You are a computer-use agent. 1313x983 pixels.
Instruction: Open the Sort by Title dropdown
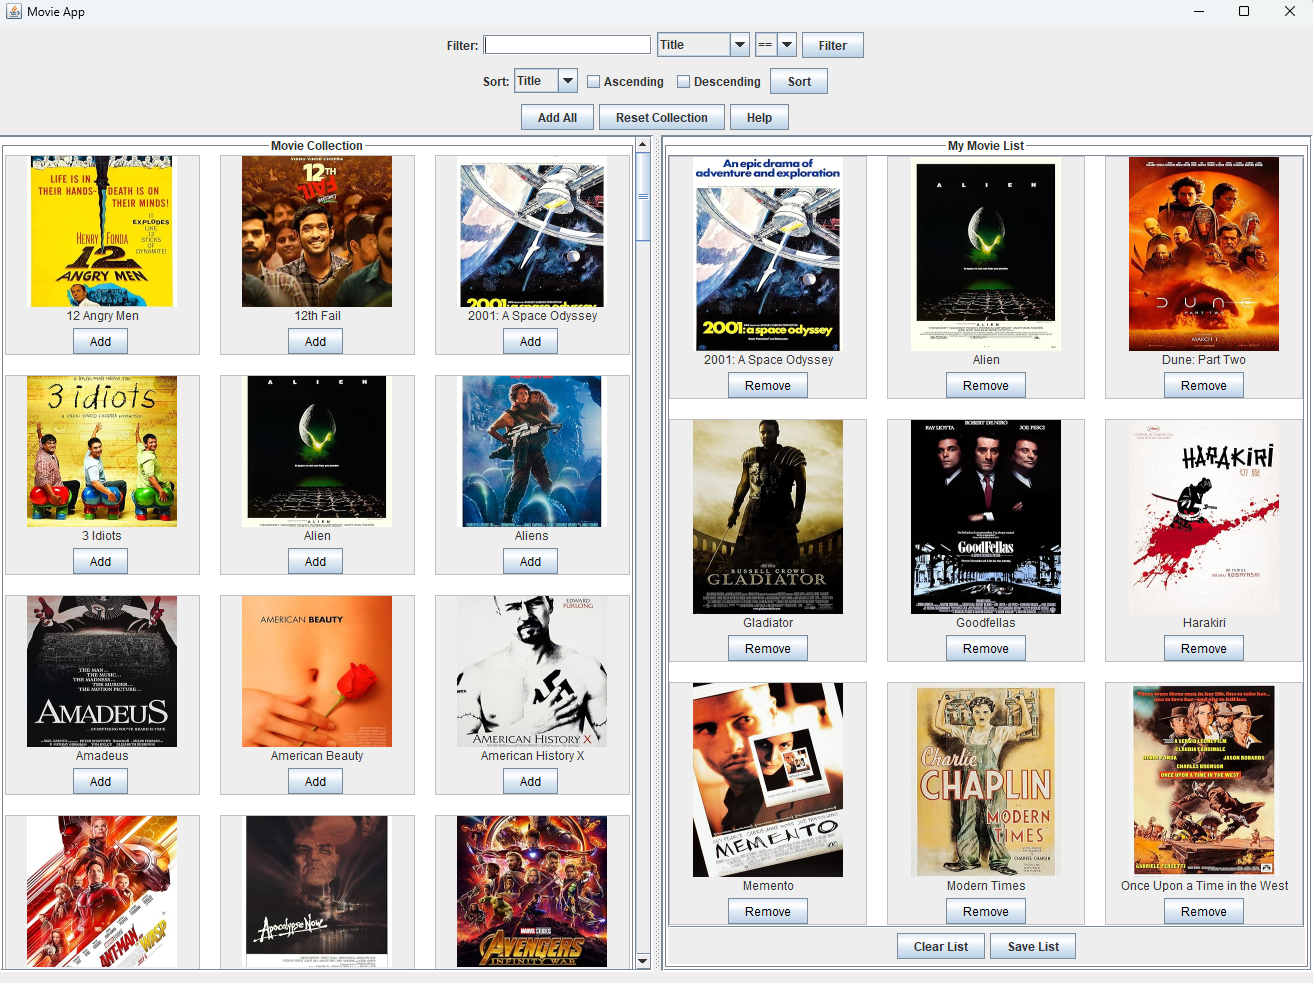pos(567,81)
